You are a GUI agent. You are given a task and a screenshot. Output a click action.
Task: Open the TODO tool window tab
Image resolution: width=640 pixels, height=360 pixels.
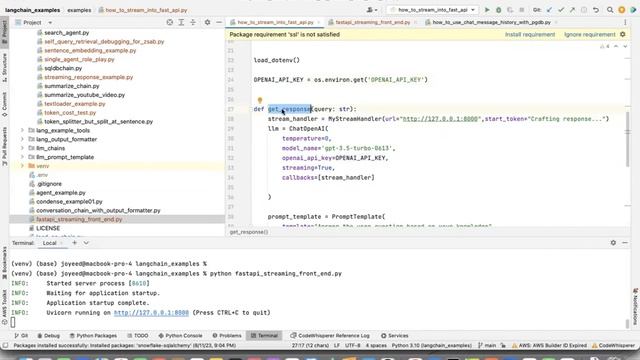[x=138, y=336]
